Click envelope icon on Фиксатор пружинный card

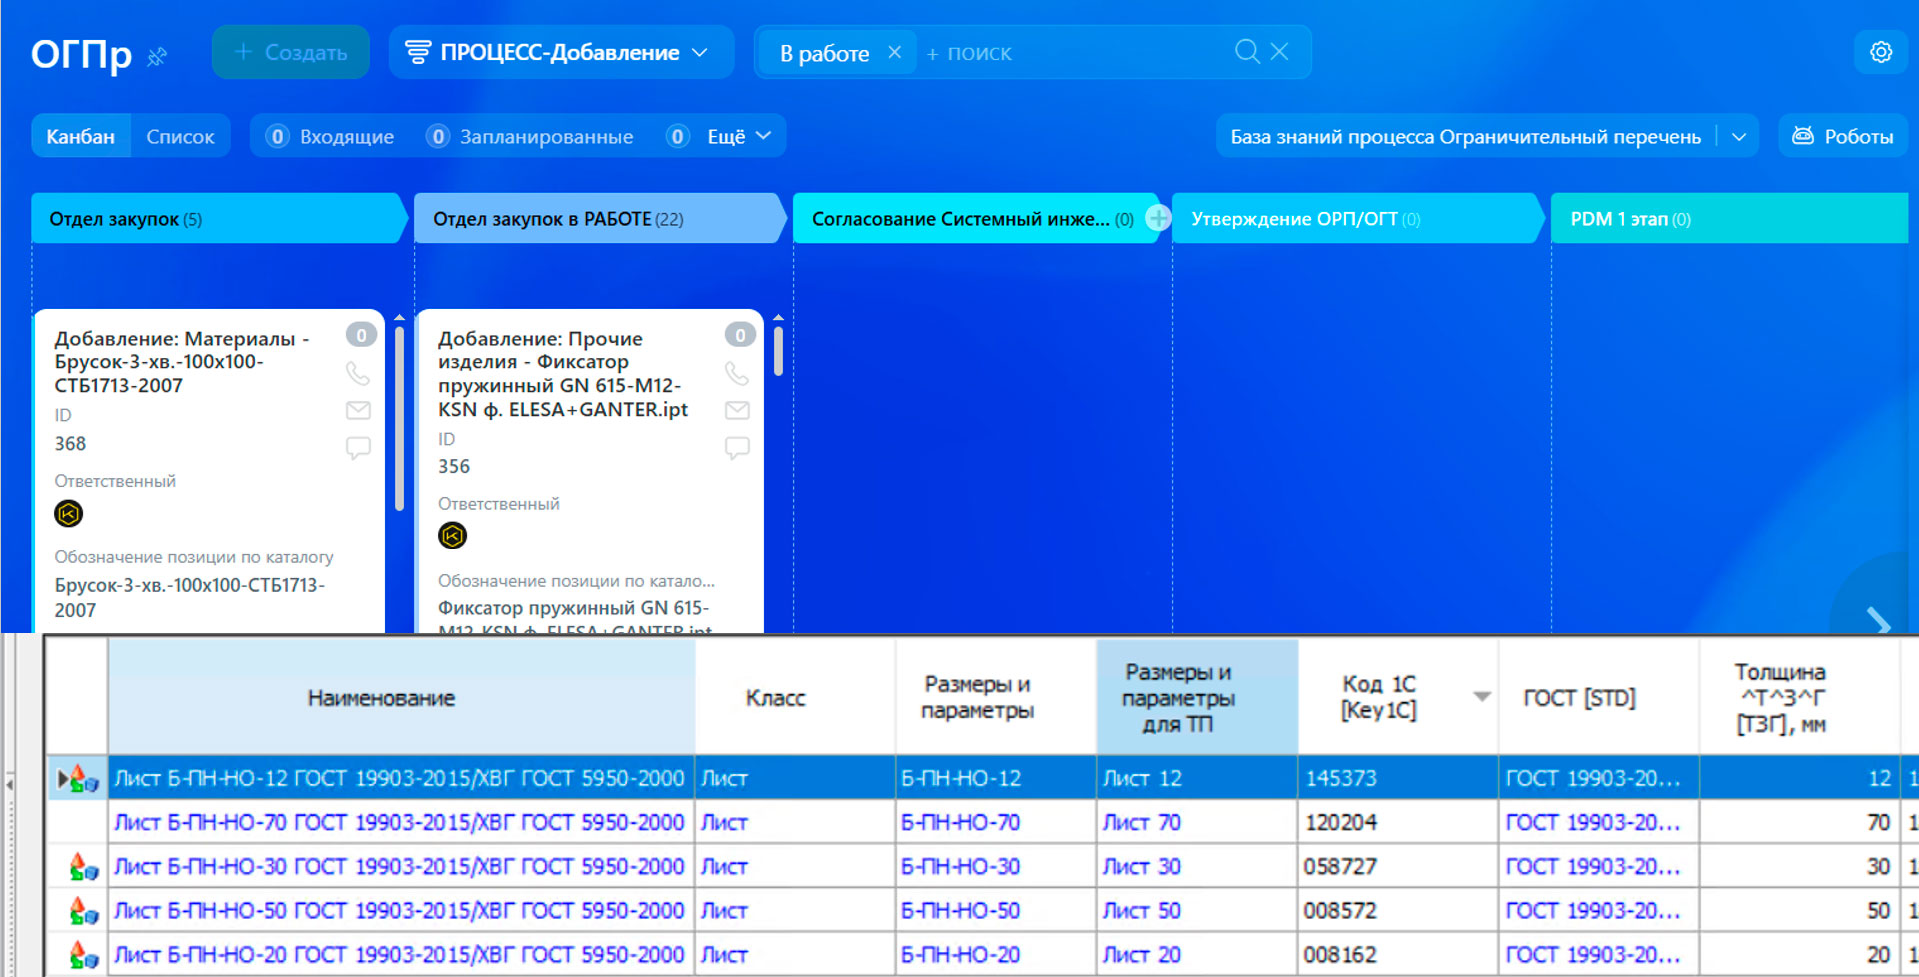coord(737,410)
